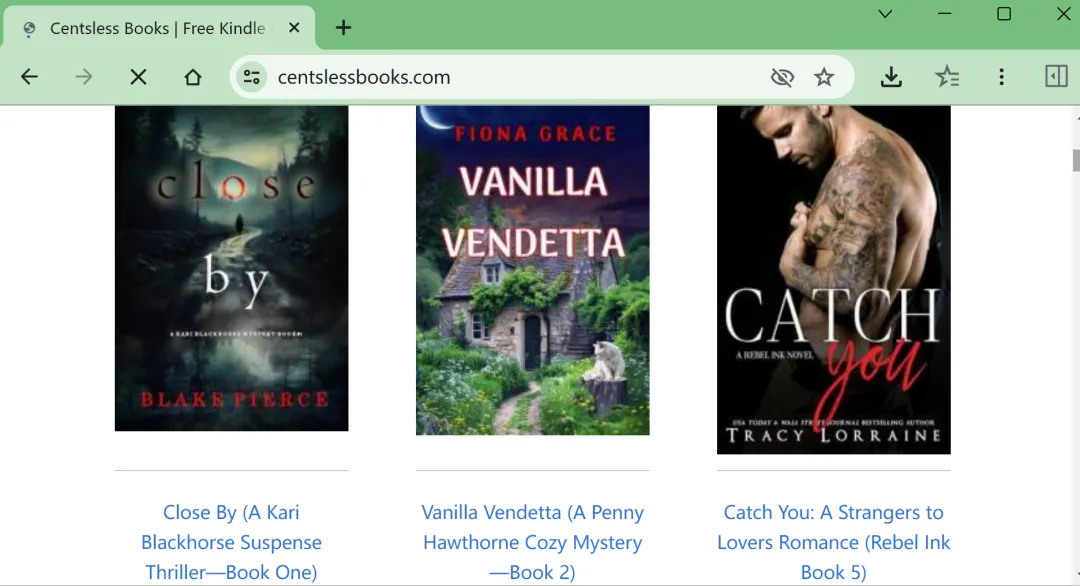Follow the Close By Kari Blackhorse link
The width and height of the screenshot is (1080, 586).
pos(231,542)
